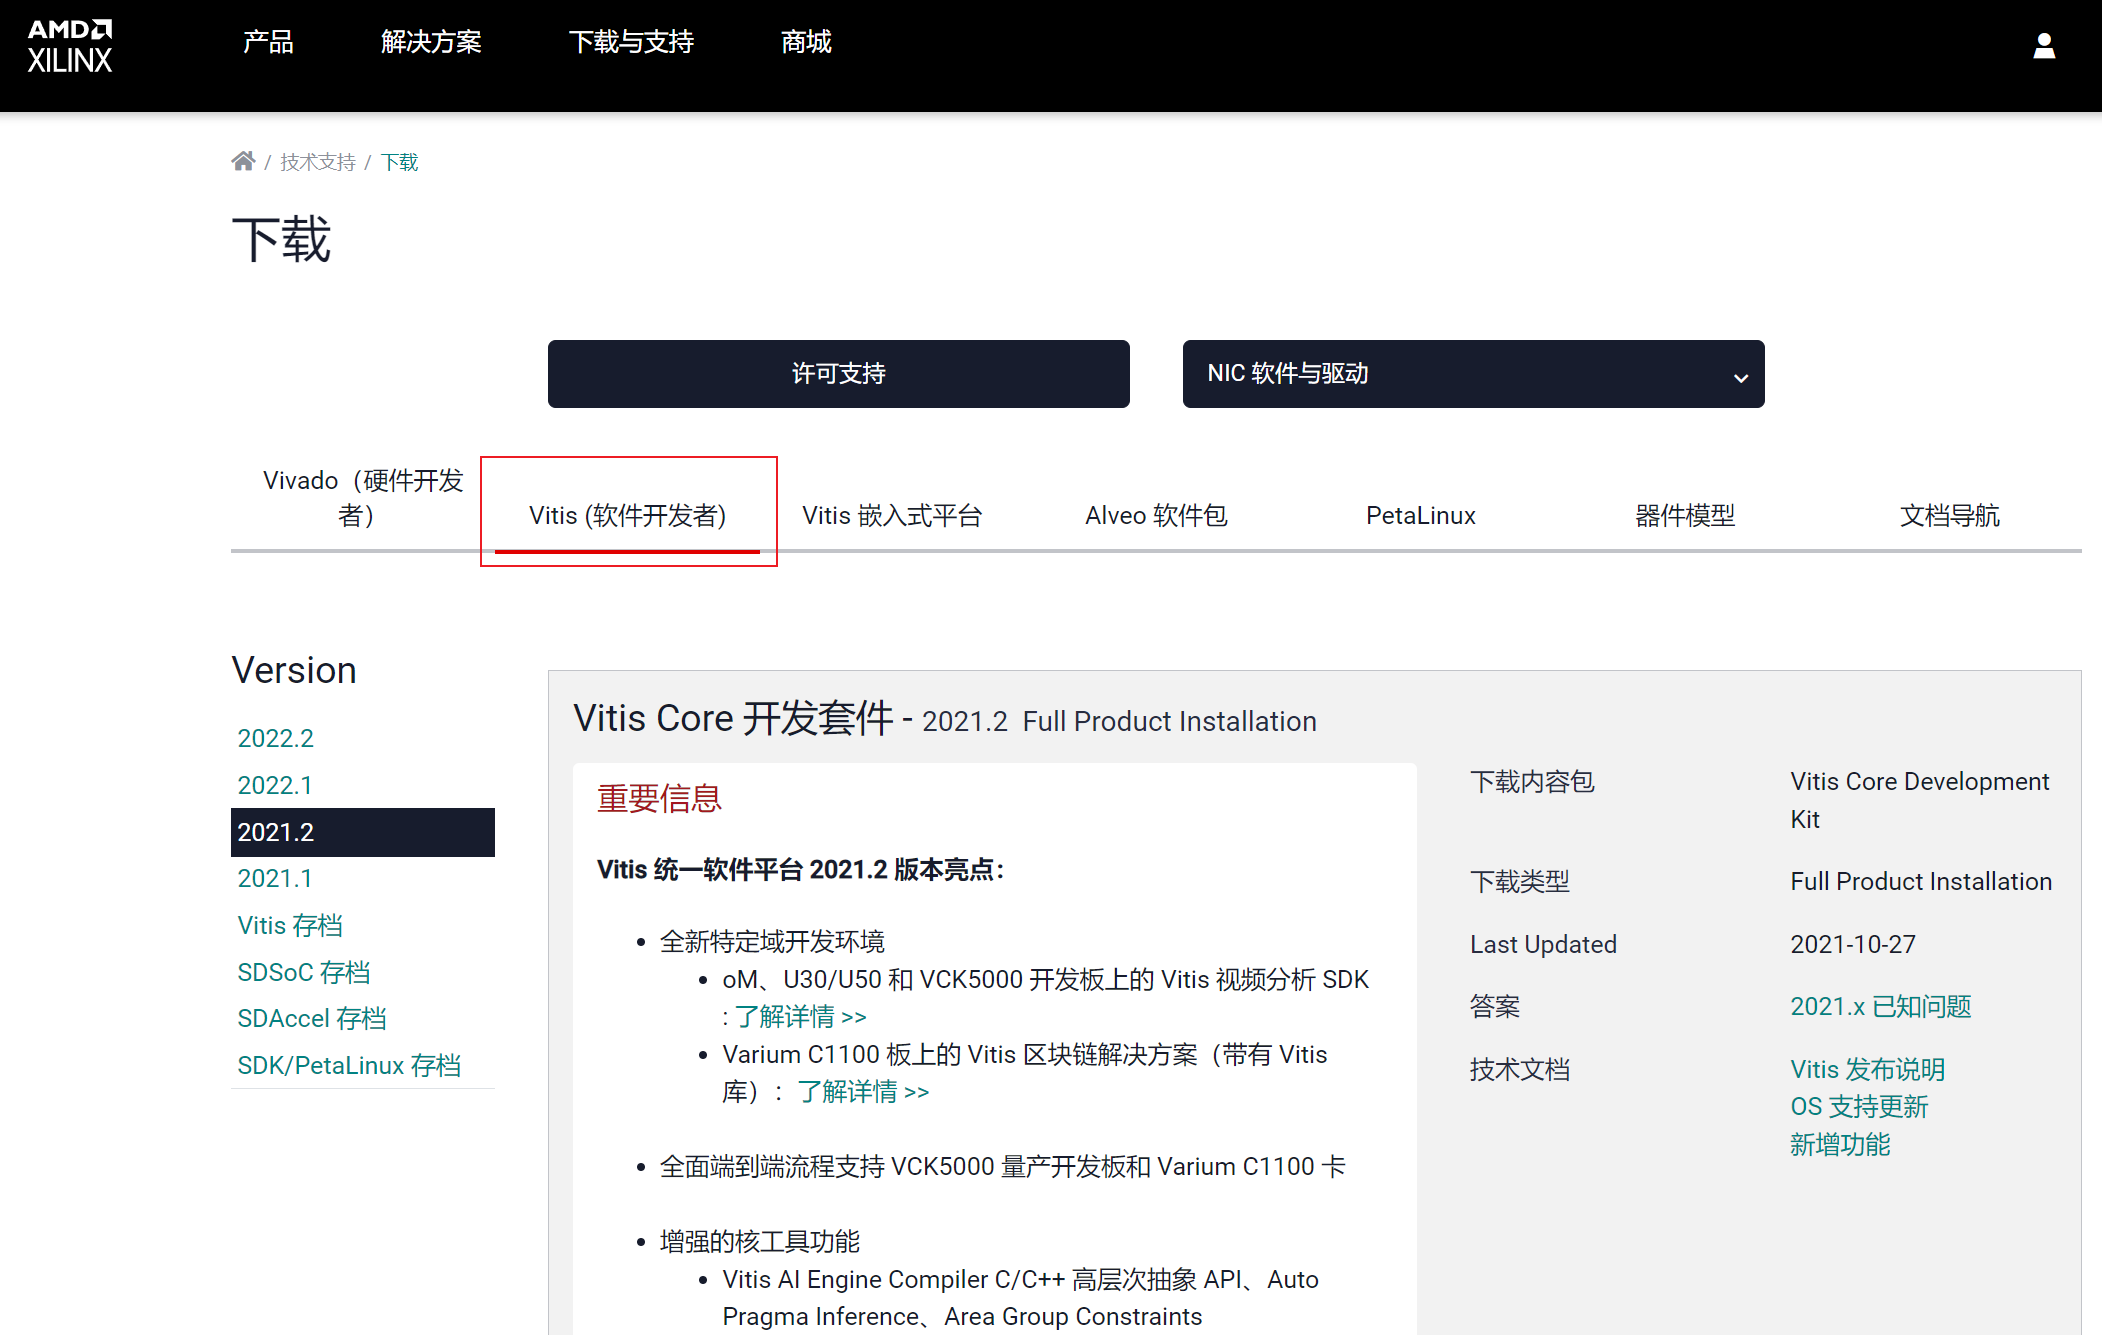Open the 2021.x 已知问题 answer link
Screen dimensions: 2102x1335
coord(1880,1007)
